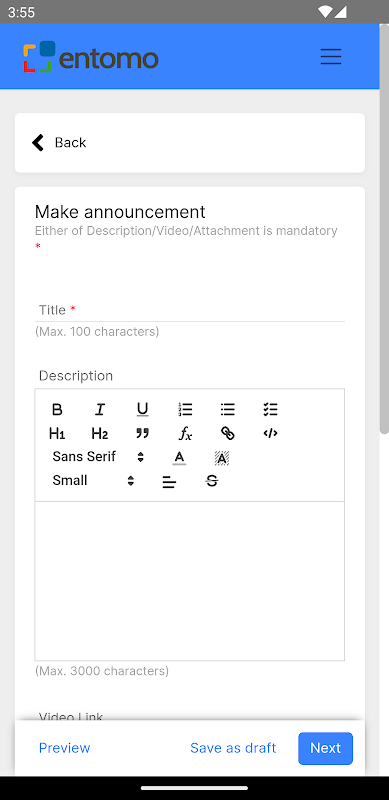389x800 pixels.
Task: Toggle strikethrough formatting
Action: (x=212, y=481)
